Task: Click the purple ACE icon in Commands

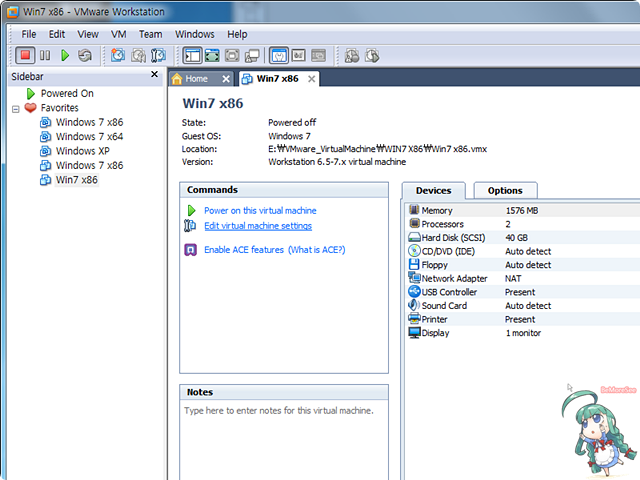Action: [191, 250]
